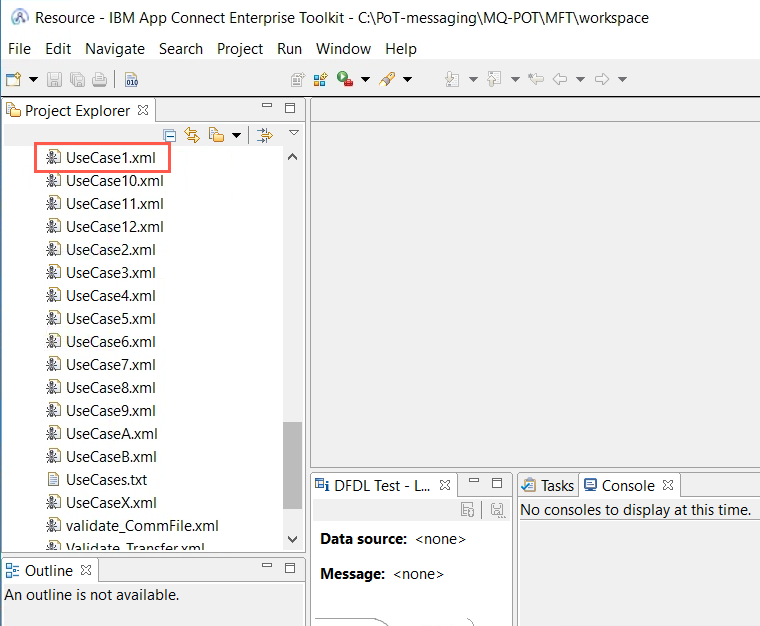Close the Console view tab
Screen dimensions: 760x626
pyautogui.click(x=668, y=485)
